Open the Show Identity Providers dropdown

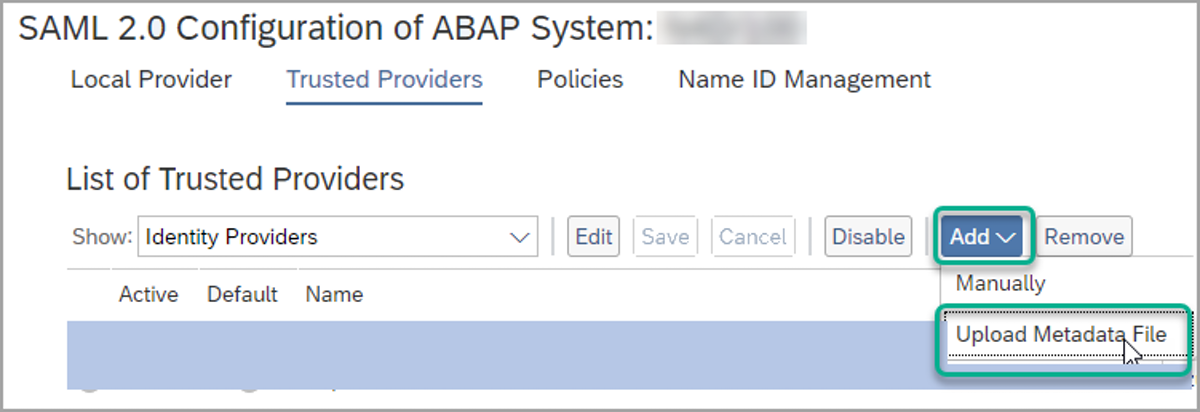point(338,237)
